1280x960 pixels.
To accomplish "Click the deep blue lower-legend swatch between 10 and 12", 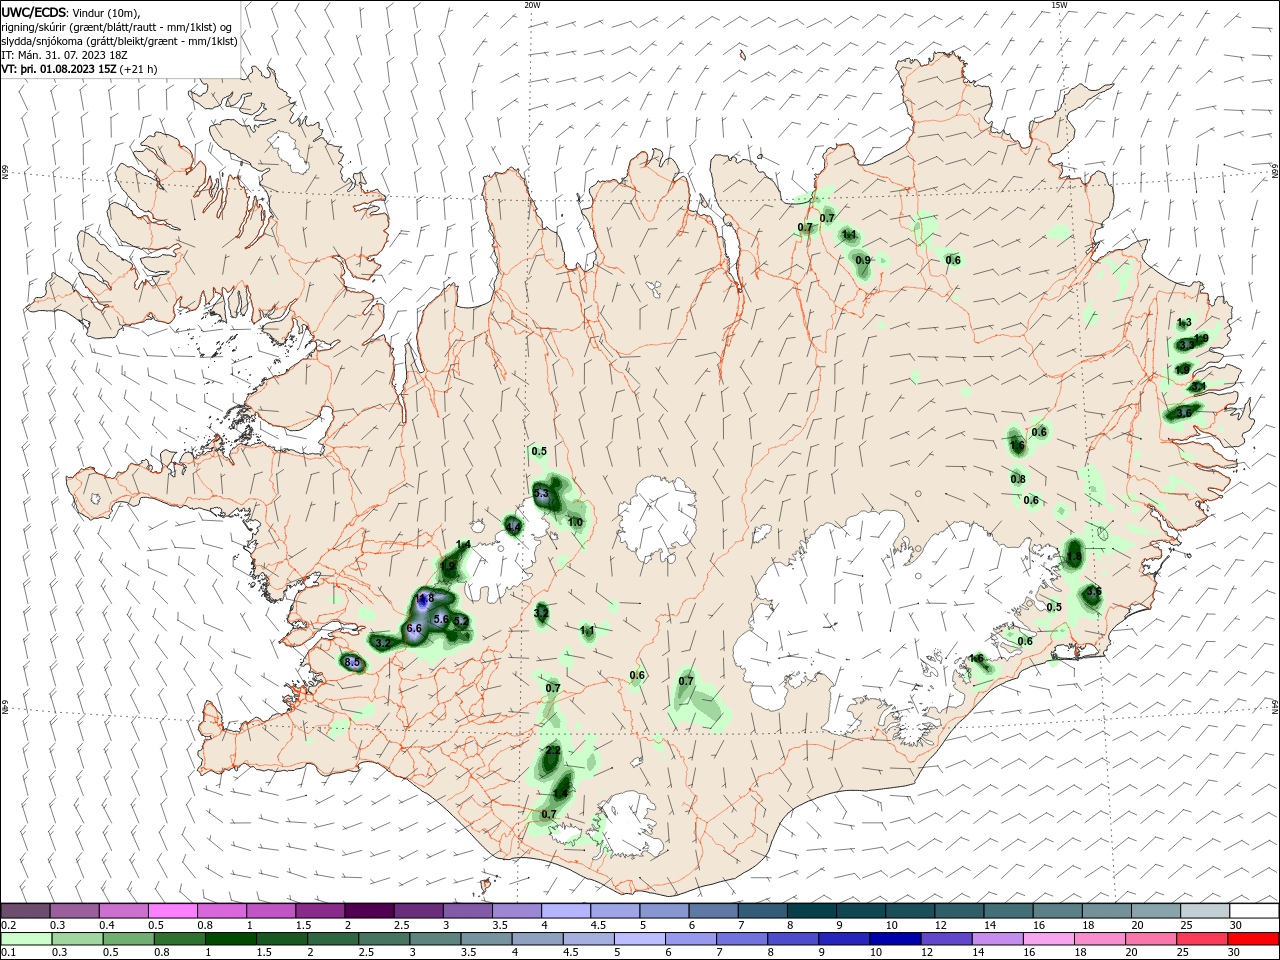I will coord(896,939).
